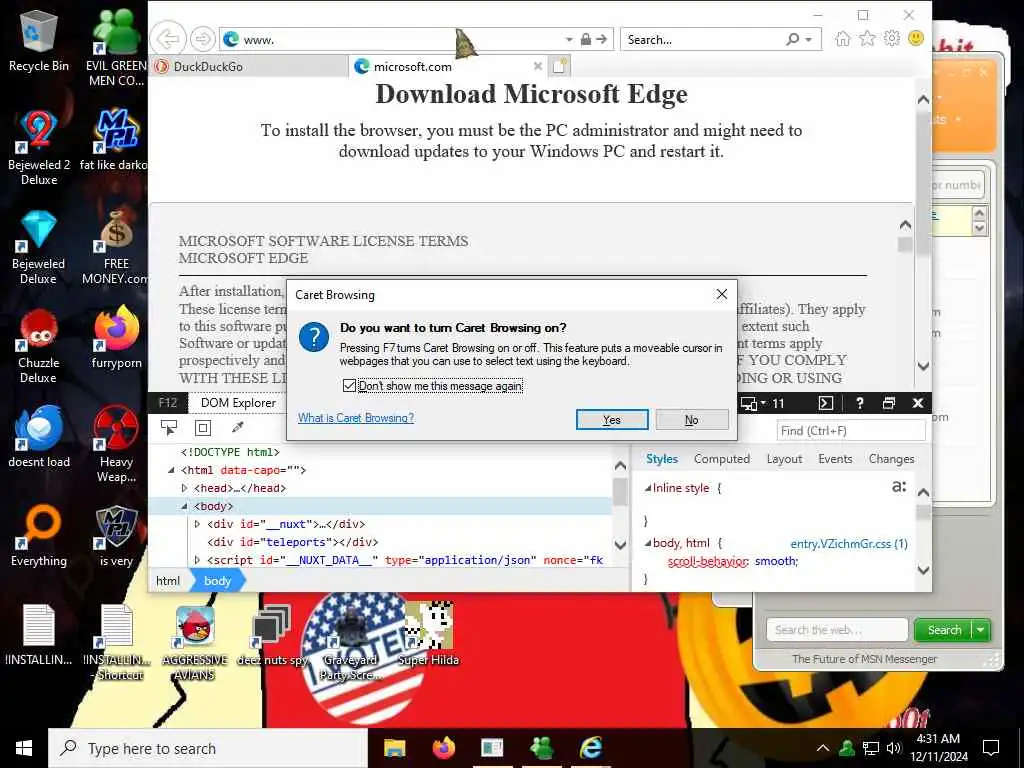Collapse the html data-capo node

click(x=171, y=470)
